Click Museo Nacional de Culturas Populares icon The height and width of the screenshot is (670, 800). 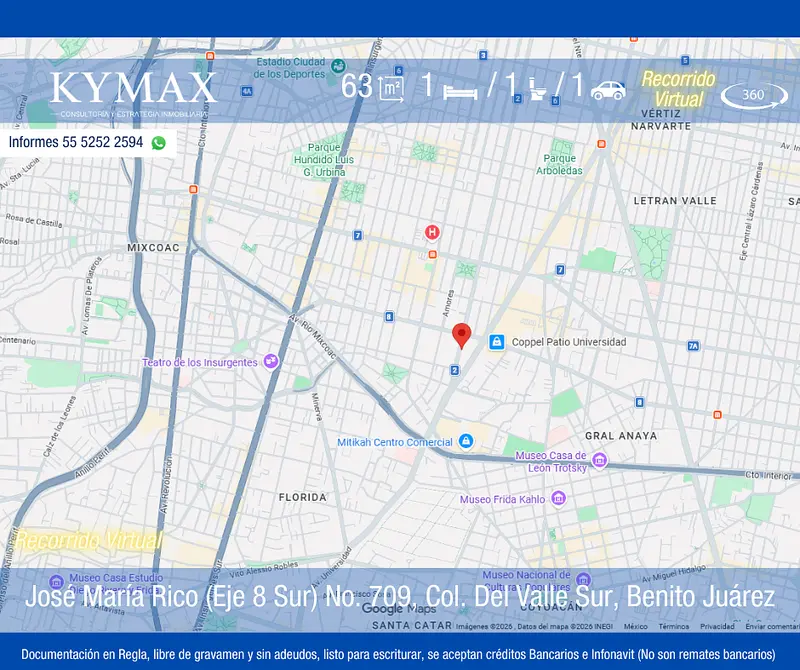point(583,579)
